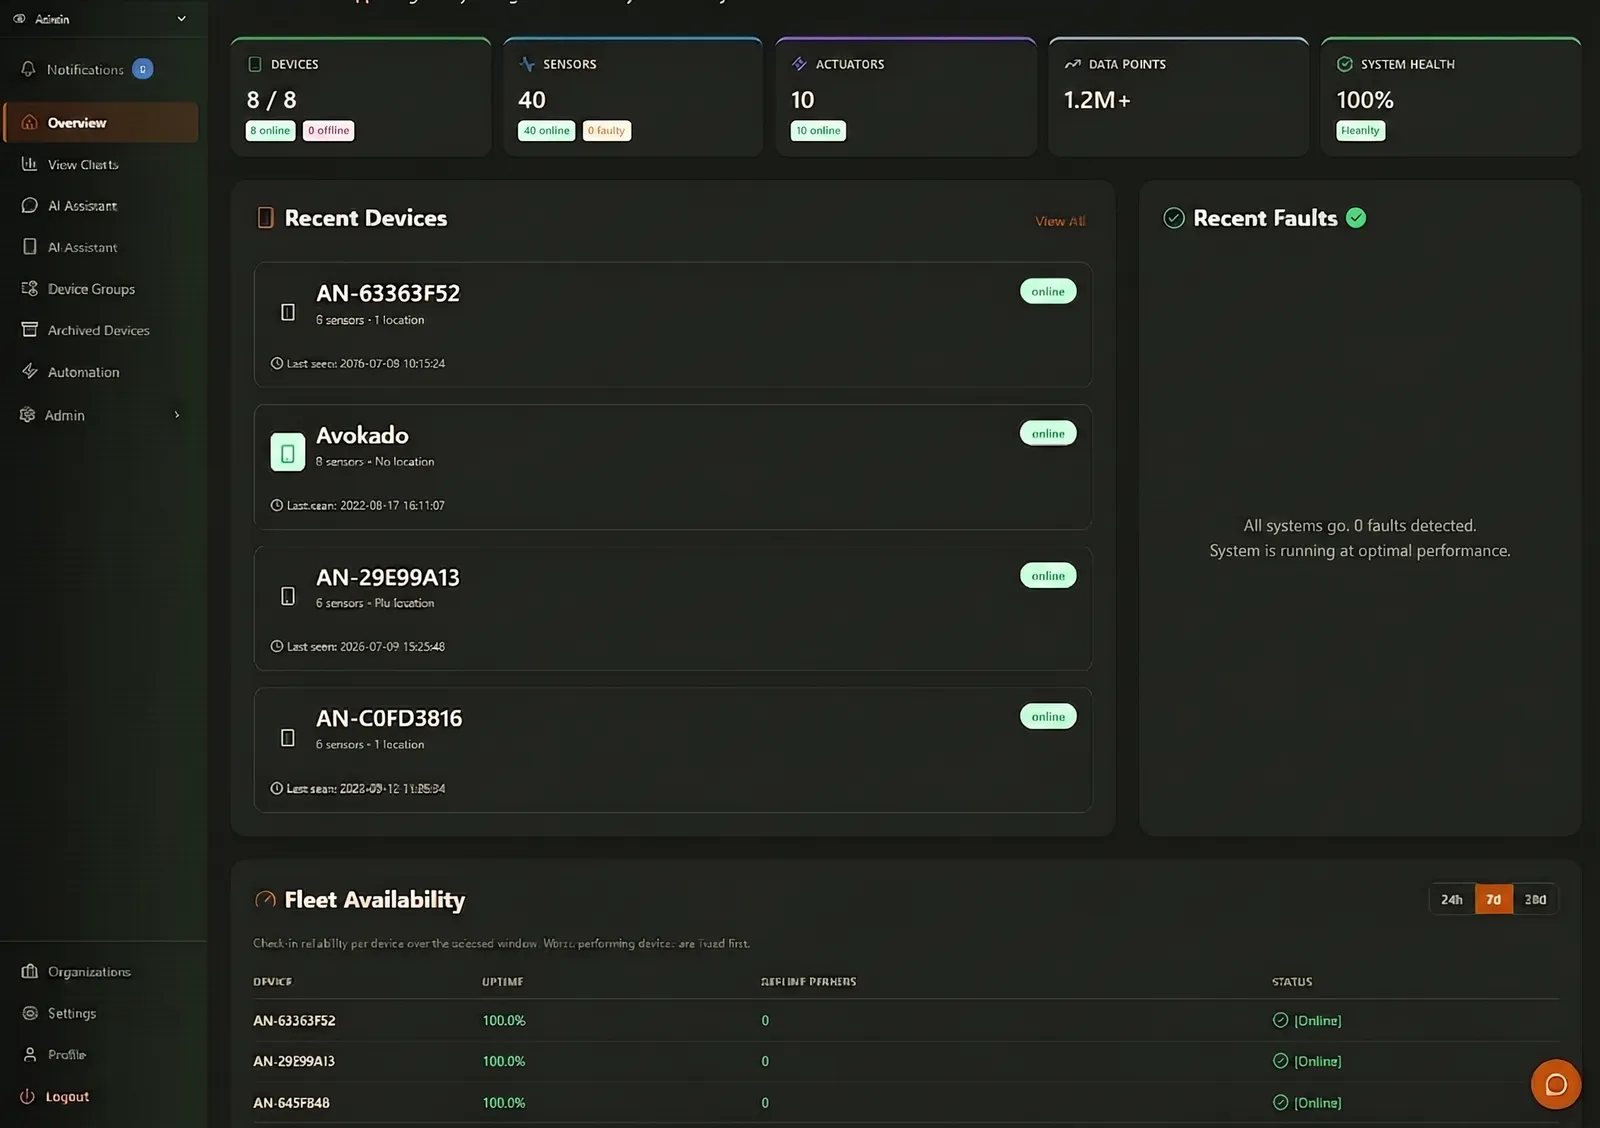Click the Device Groups icon

point(29,288)
